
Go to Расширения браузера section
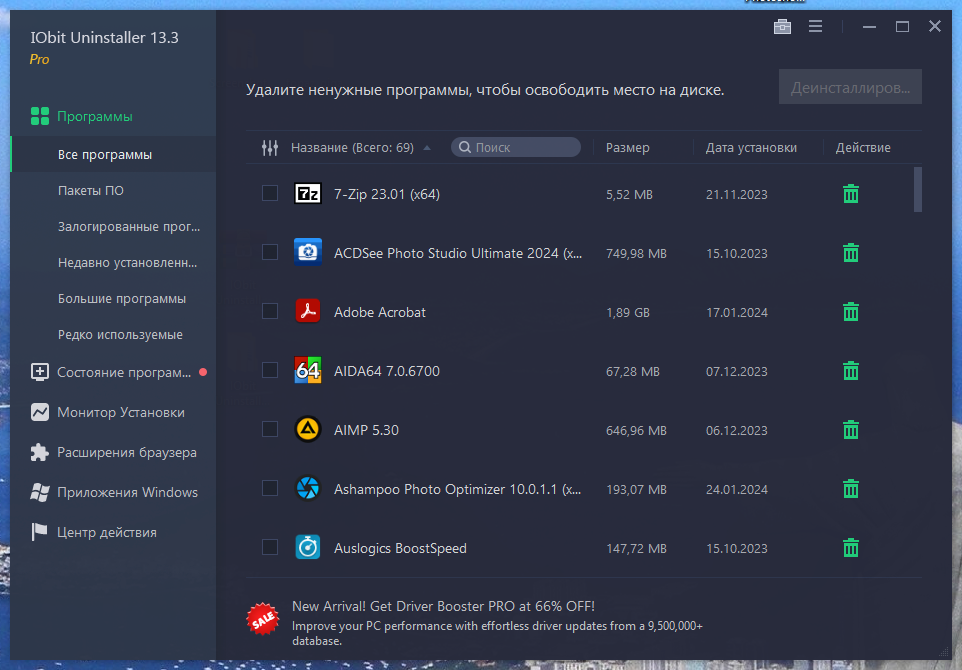tap(113, 452)
